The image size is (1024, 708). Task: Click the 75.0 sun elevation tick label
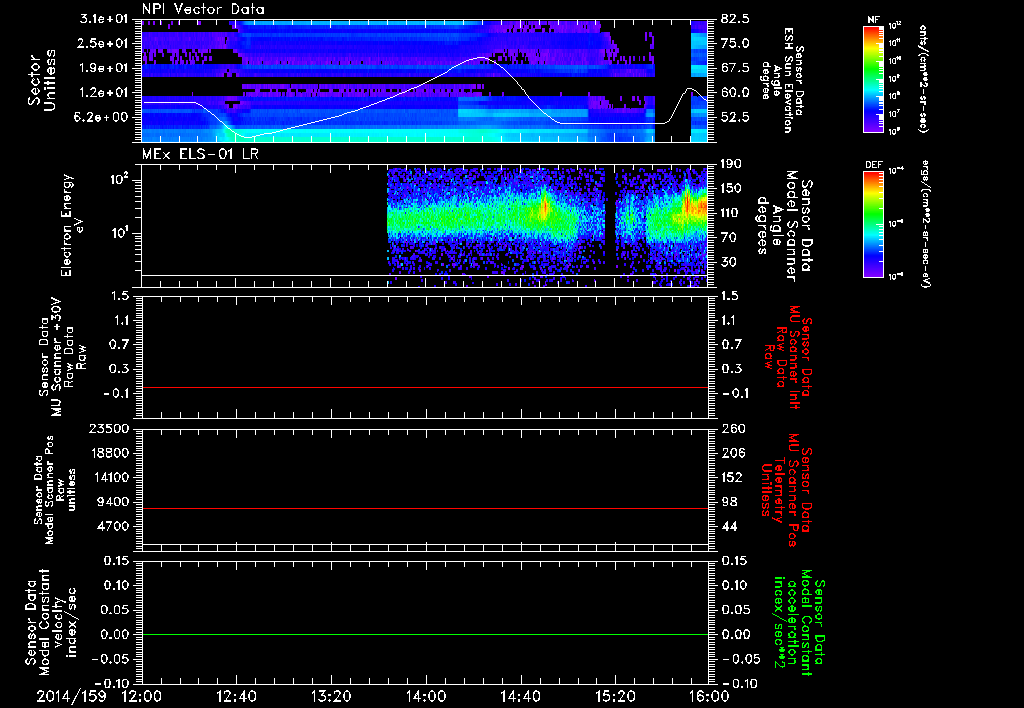point(735,43)
